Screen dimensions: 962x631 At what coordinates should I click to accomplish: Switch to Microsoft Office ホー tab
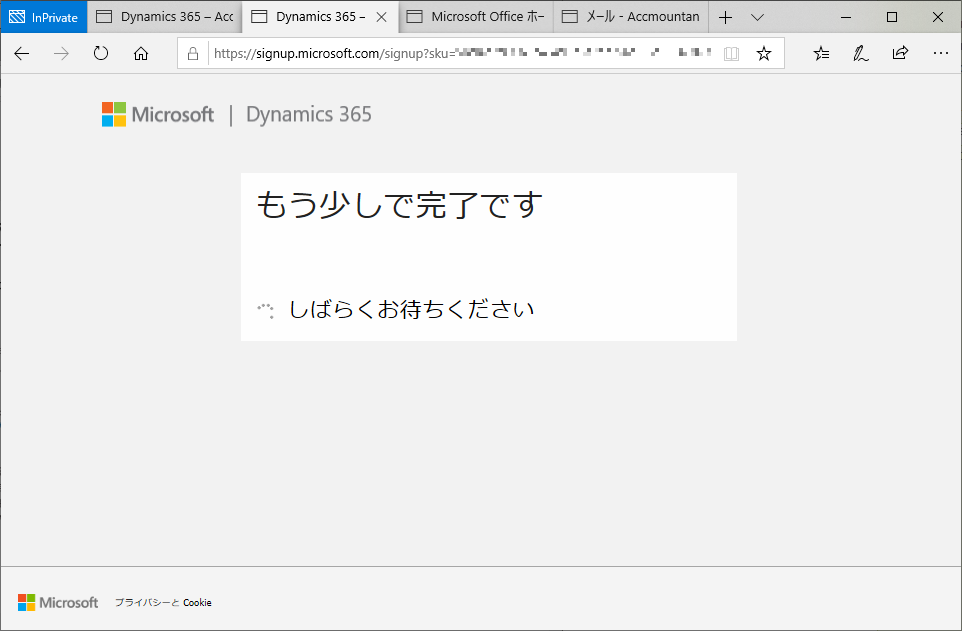(x=476, y=17)
